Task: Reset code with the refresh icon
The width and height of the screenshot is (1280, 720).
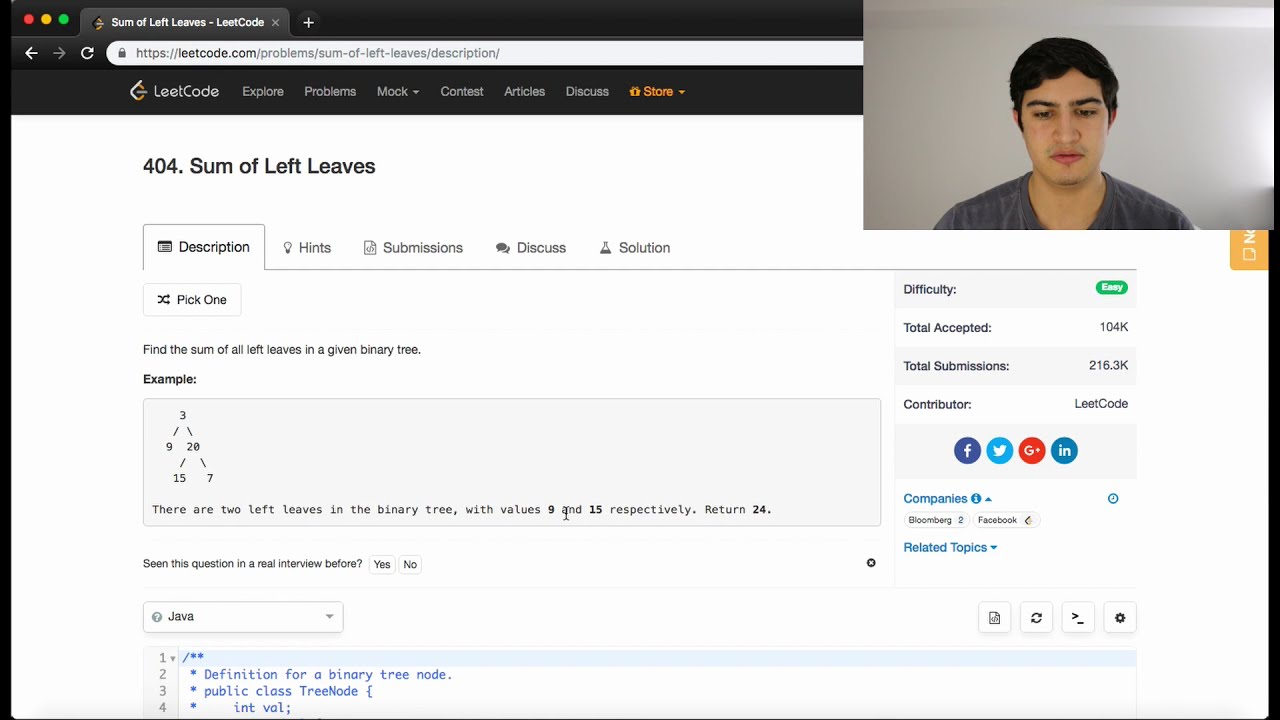Action: click(1036, 618)
